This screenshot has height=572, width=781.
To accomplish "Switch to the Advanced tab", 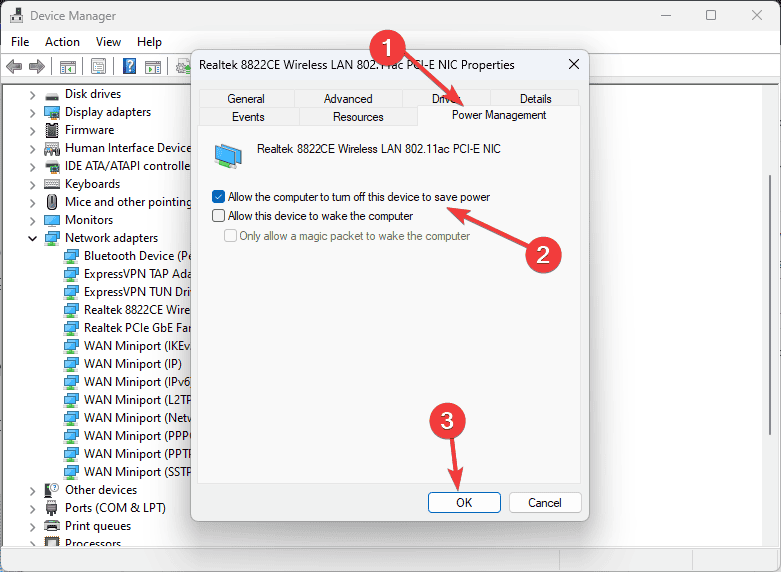I will (348, 99).
